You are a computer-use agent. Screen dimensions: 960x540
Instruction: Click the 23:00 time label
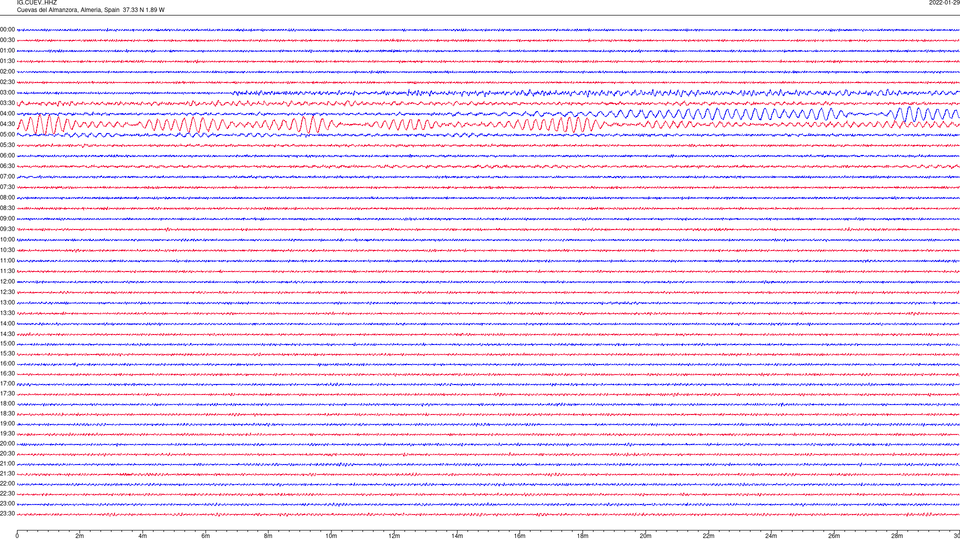(x=7, y=504)
